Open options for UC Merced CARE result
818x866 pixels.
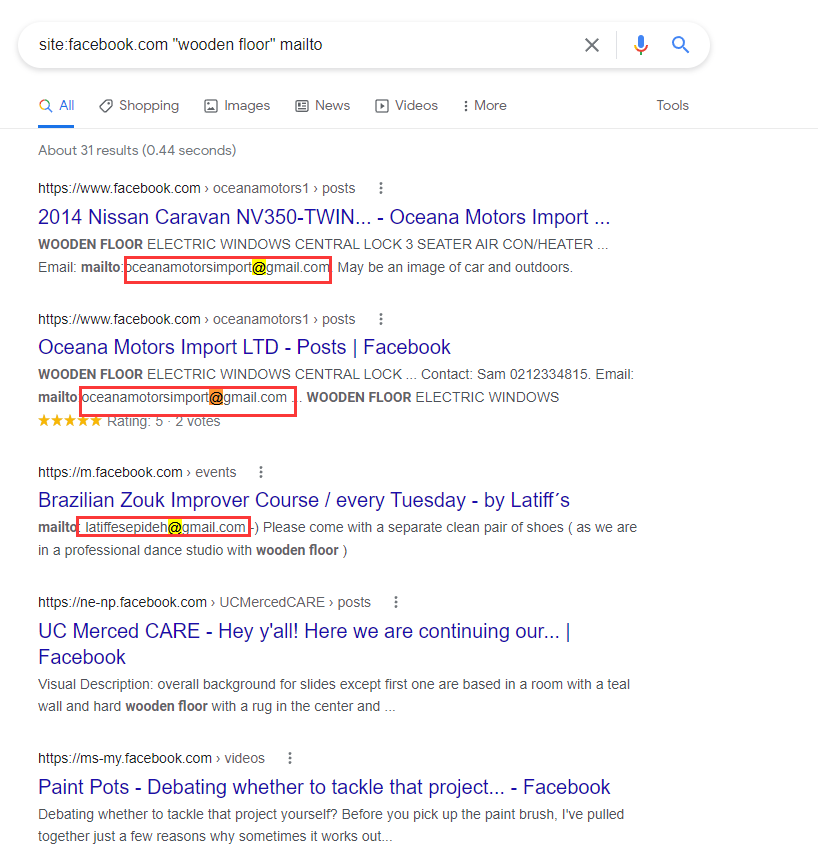pos(396,602)
